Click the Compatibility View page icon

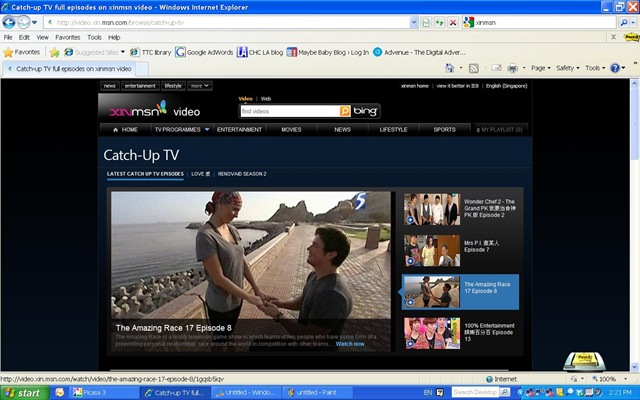pyautogui.click(x=426, y=22)
